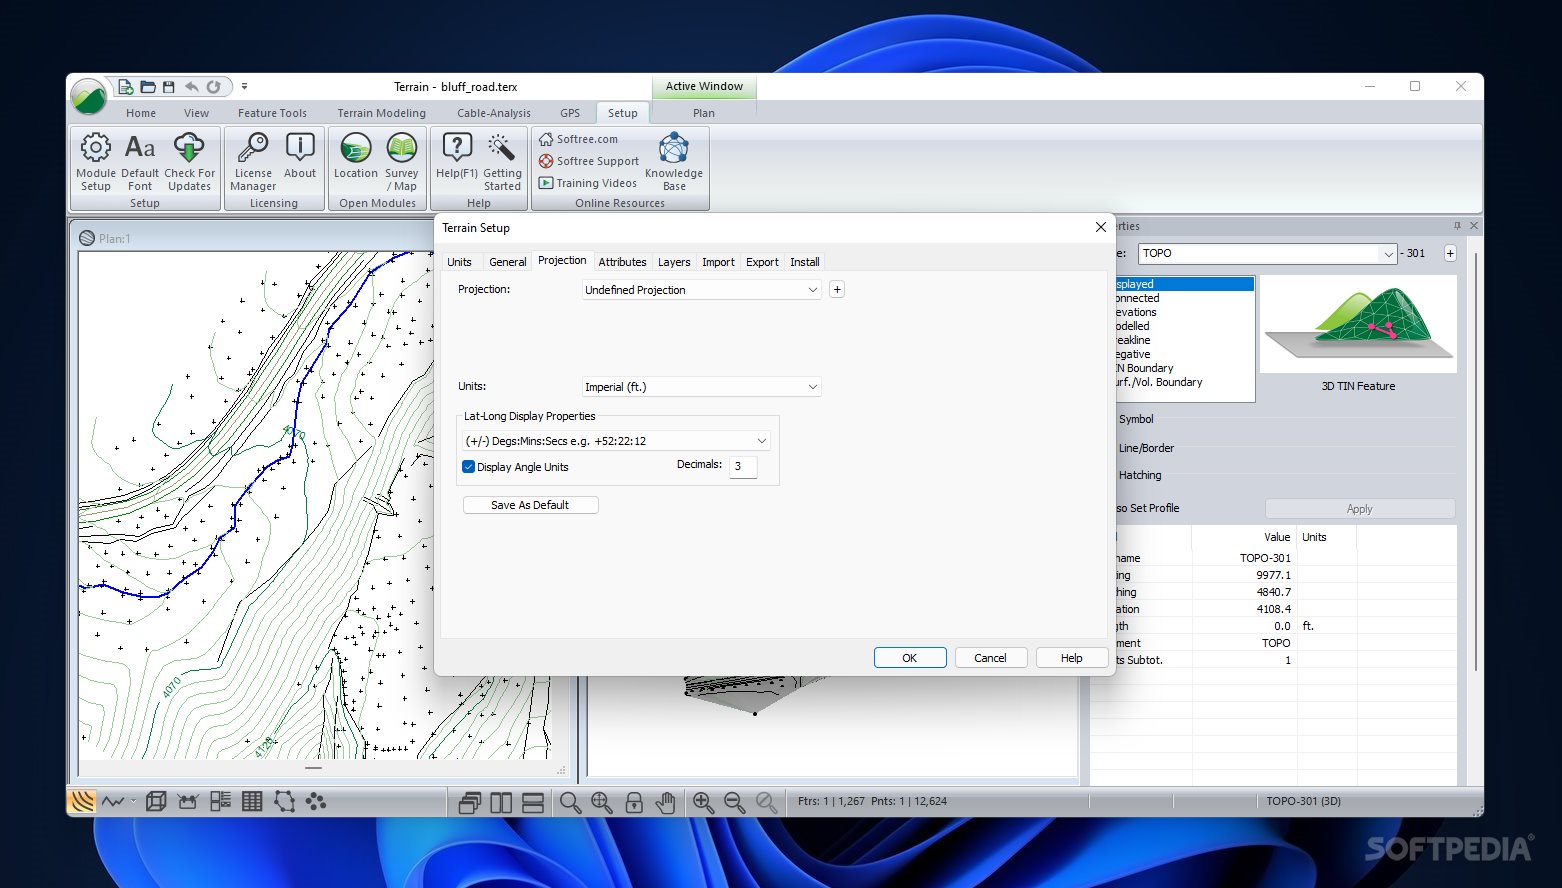Cascade windows using the stacked windows icon
1562x888 pixels.
pos(469,802)
